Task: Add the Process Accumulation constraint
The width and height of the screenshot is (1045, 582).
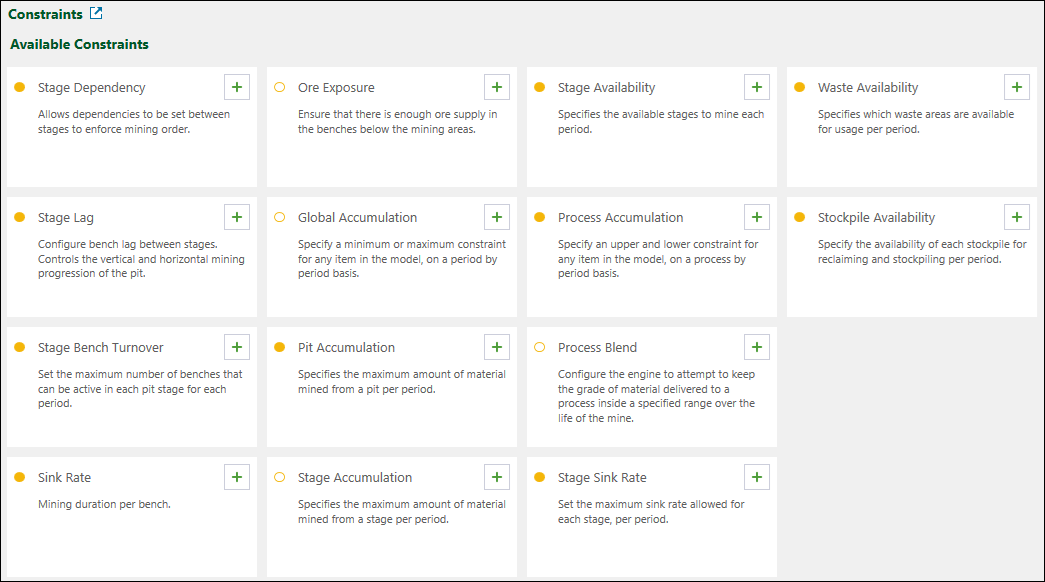Action: coord(757,217)
